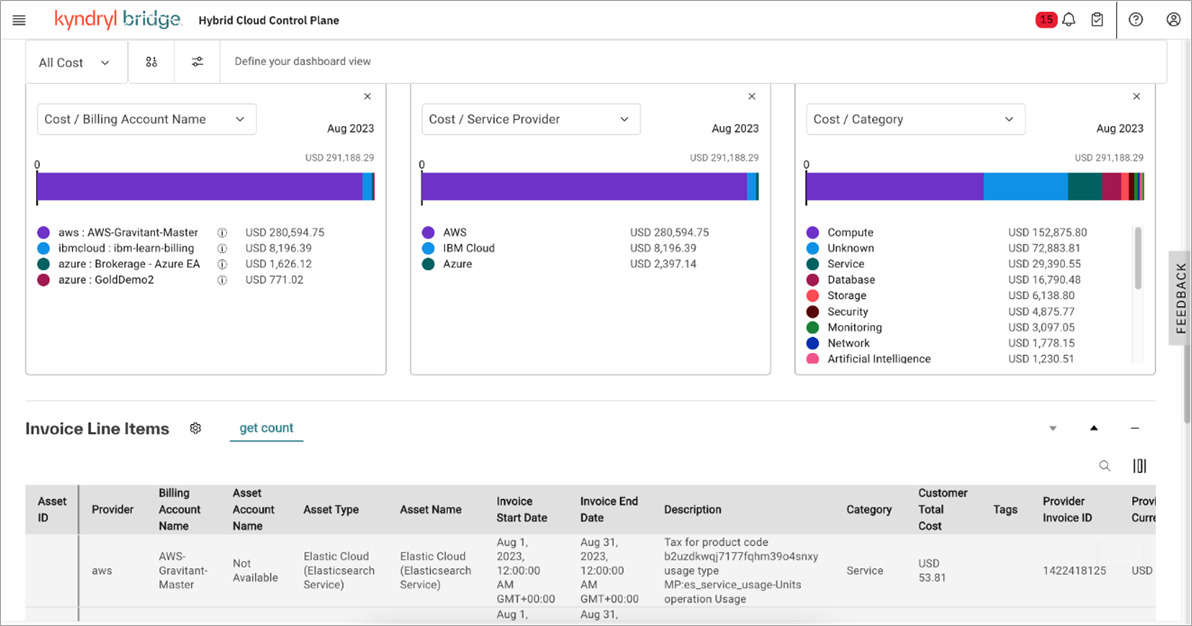This screenshot has height=626, width=1192.
Task: Collapse Invoice Line Items with minus icon
Action: click(1135, 428)
